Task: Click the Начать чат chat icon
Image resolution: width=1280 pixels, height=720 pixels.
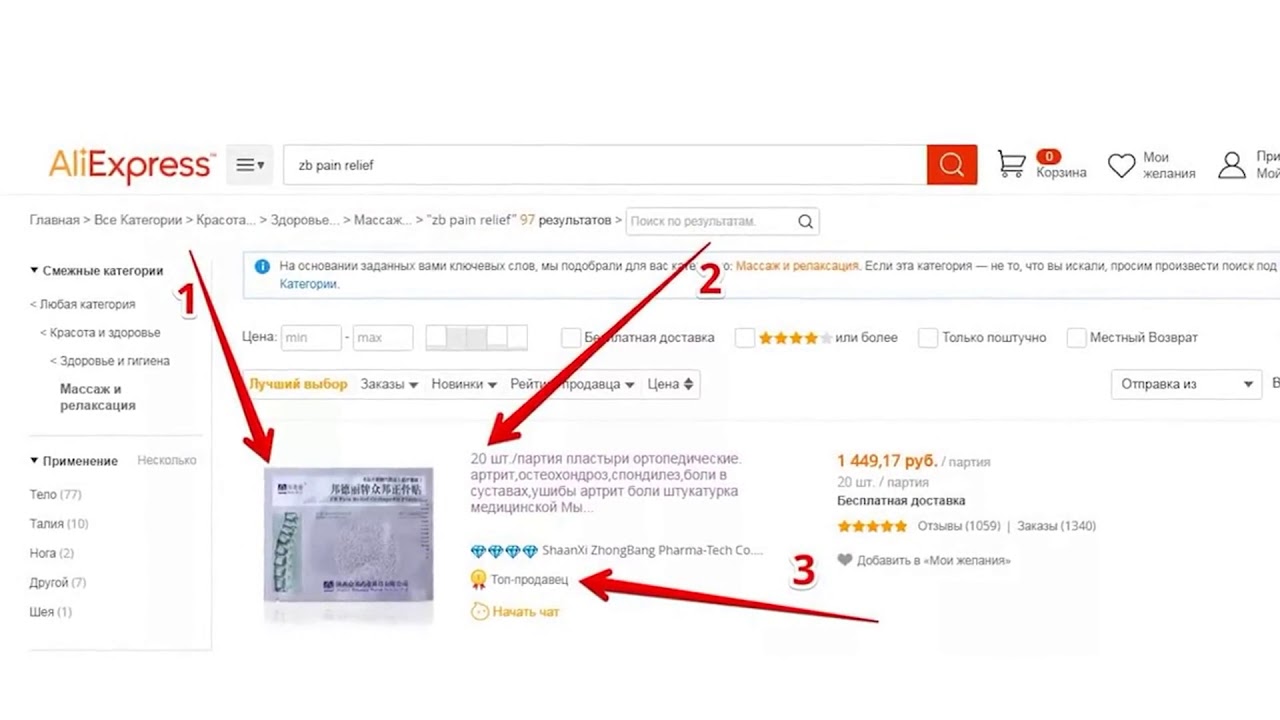Action: 480,611
